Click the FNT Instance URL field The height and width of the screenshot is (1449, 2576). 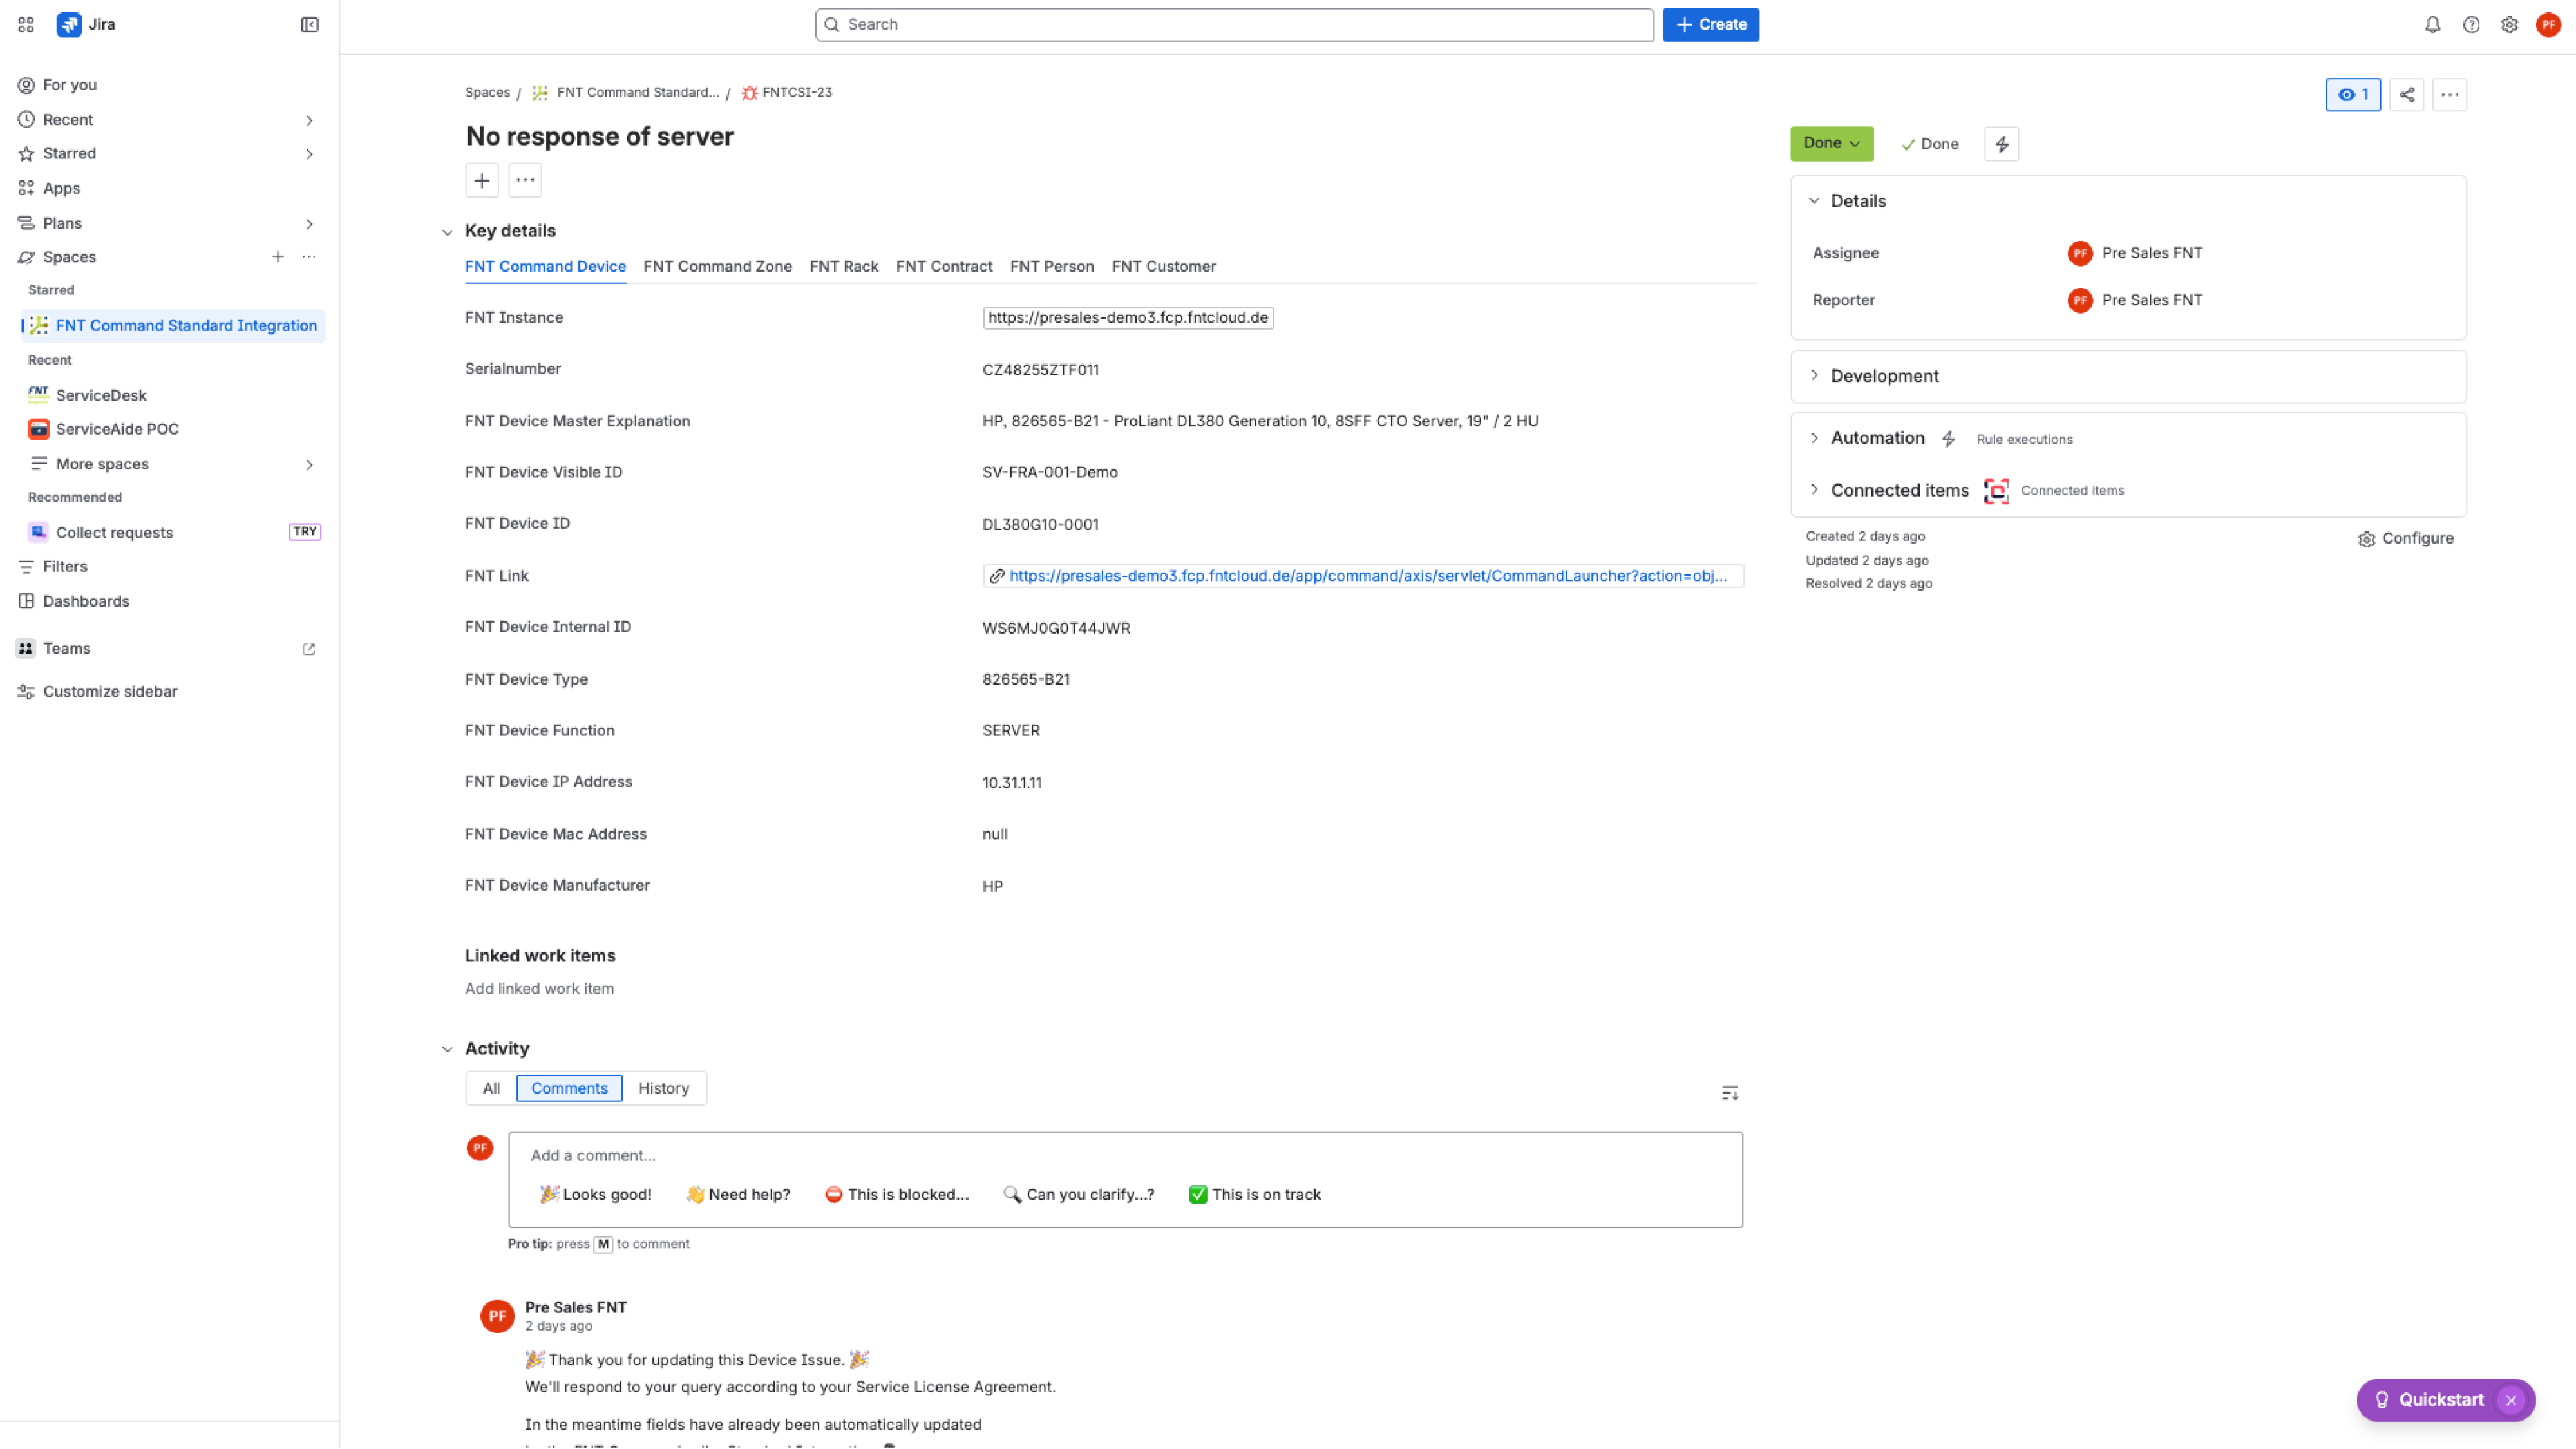click(x=1127, y=318)
